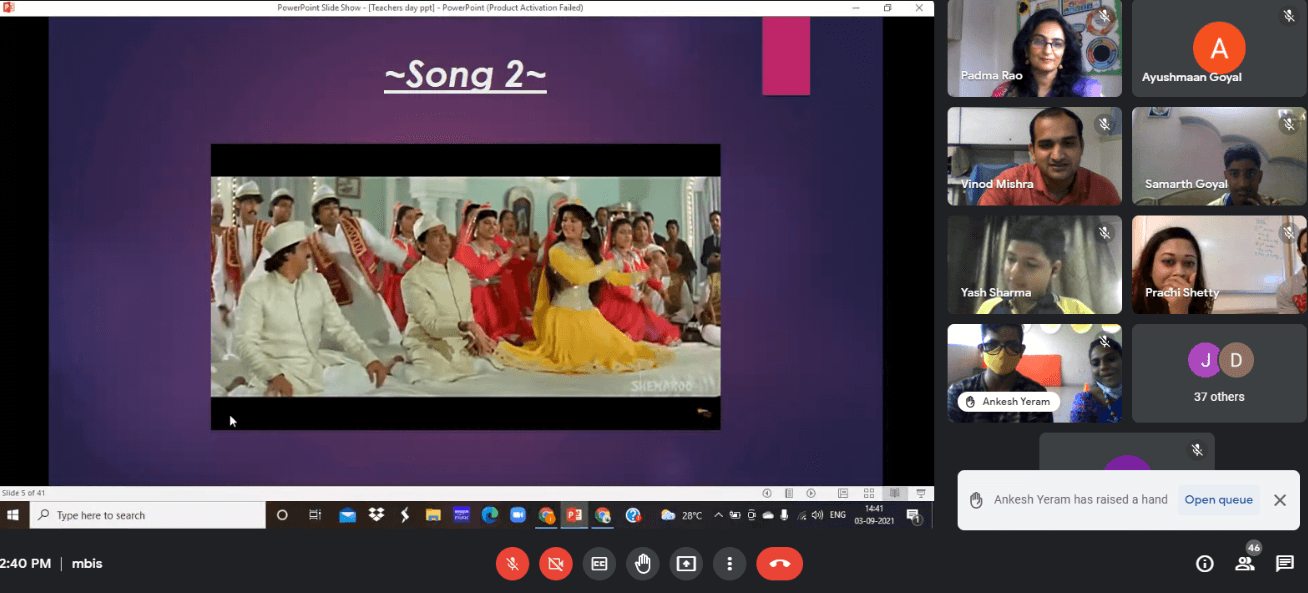
Task: Open the meeting details info icon
Action: click(x=1205, y=564)
